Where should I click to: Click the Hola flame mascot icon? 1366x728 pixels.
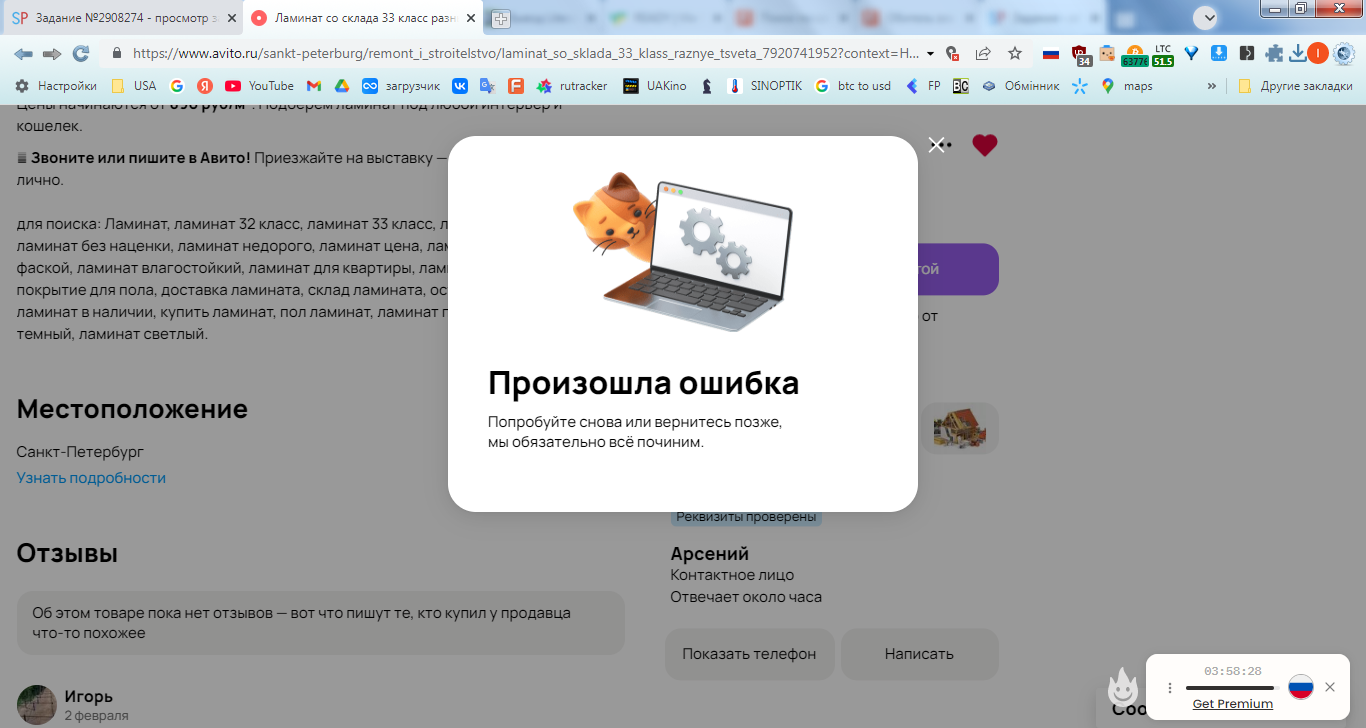[x=1123, y=687]
